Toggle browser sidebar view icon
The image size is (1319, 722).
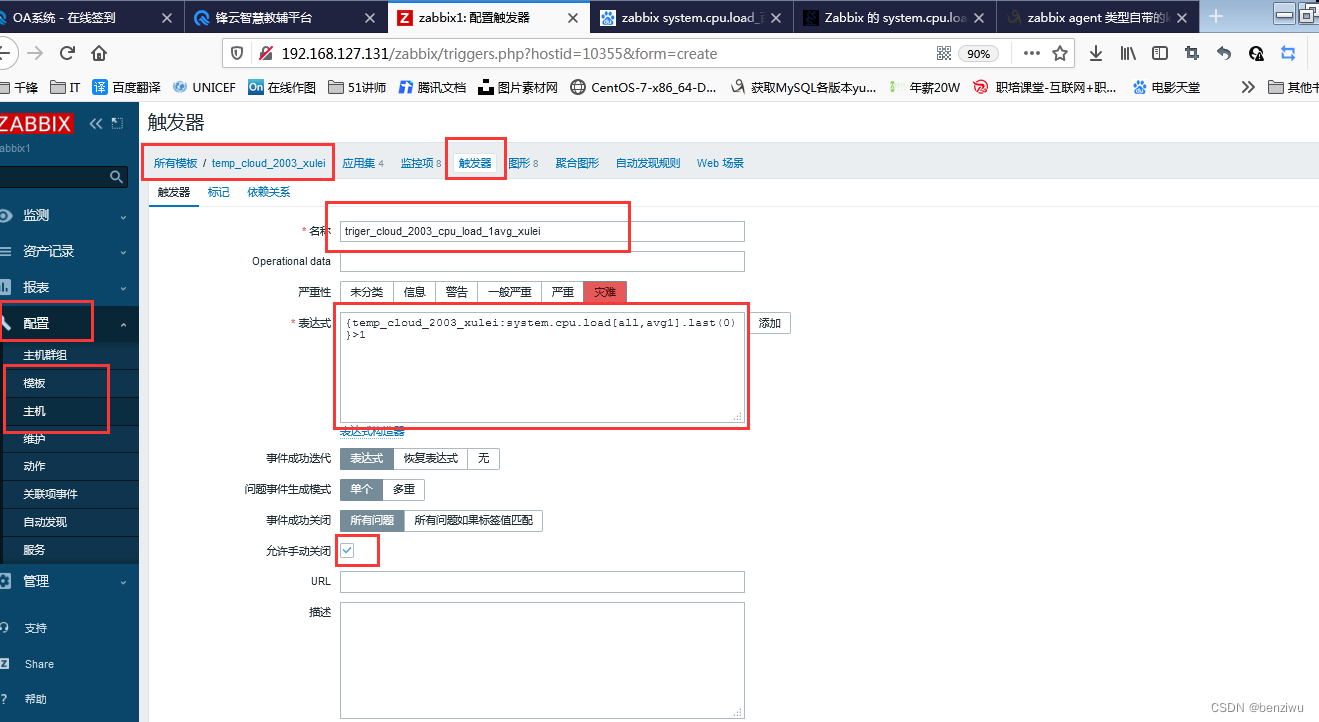pyautogui.click(x=1160, y=53)
